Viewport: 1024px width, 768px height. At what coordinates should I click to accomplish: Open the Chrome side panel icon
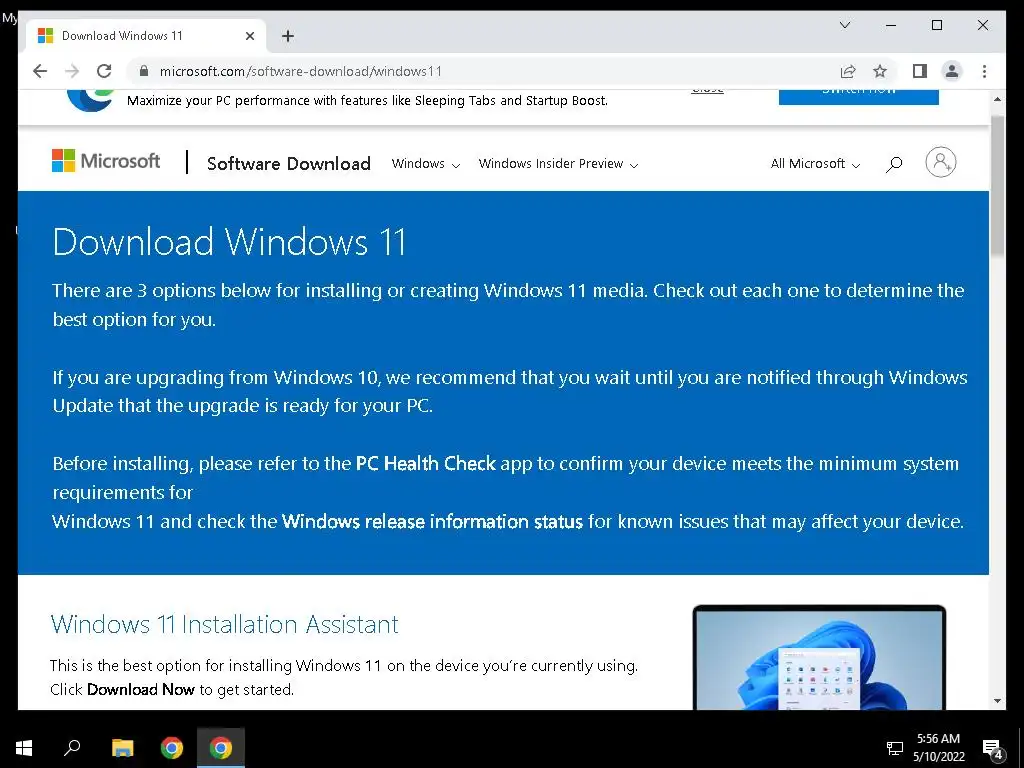(920, 71)
